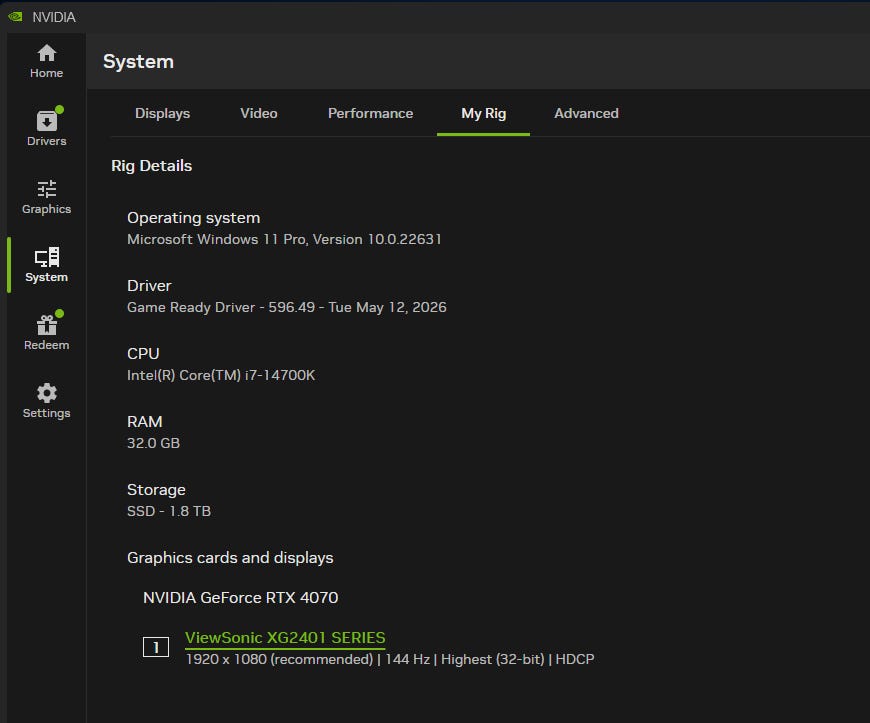
Task: Click the System page title
Action: click(x=139, y=62)
